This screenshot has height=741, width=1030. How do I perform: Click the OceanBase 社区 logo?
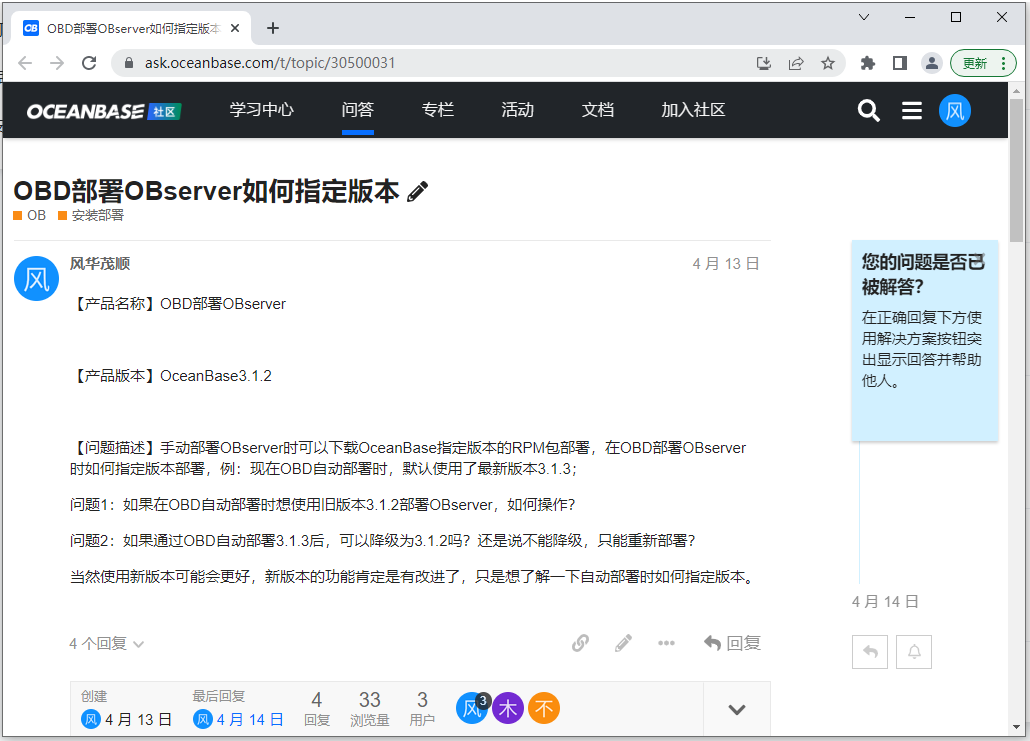[x=104, y=111]
